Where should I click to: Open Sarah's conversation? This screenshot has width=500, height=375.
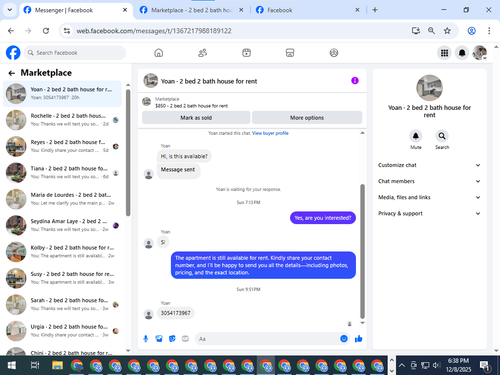click(x=62, y=304)
